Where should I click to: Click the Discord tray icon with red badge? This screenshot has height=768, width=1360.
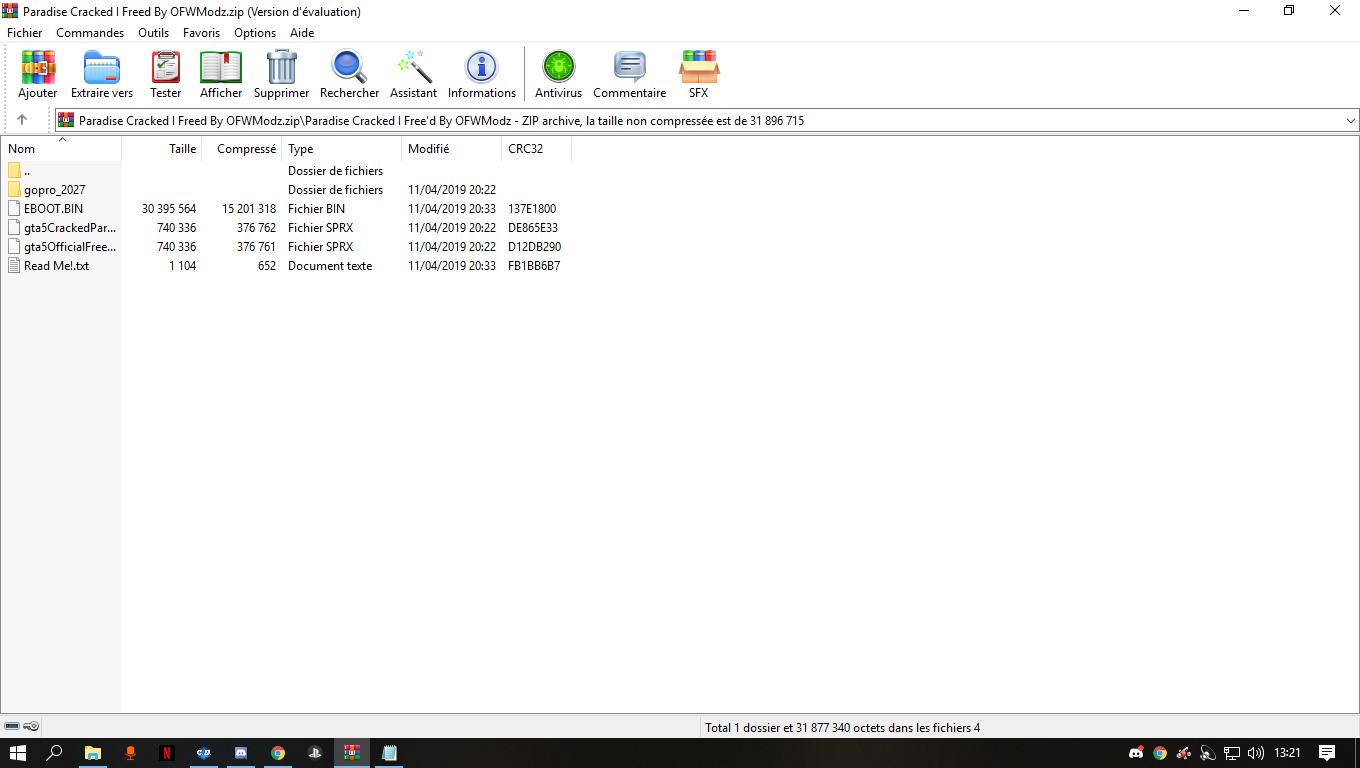point(1136,753)
